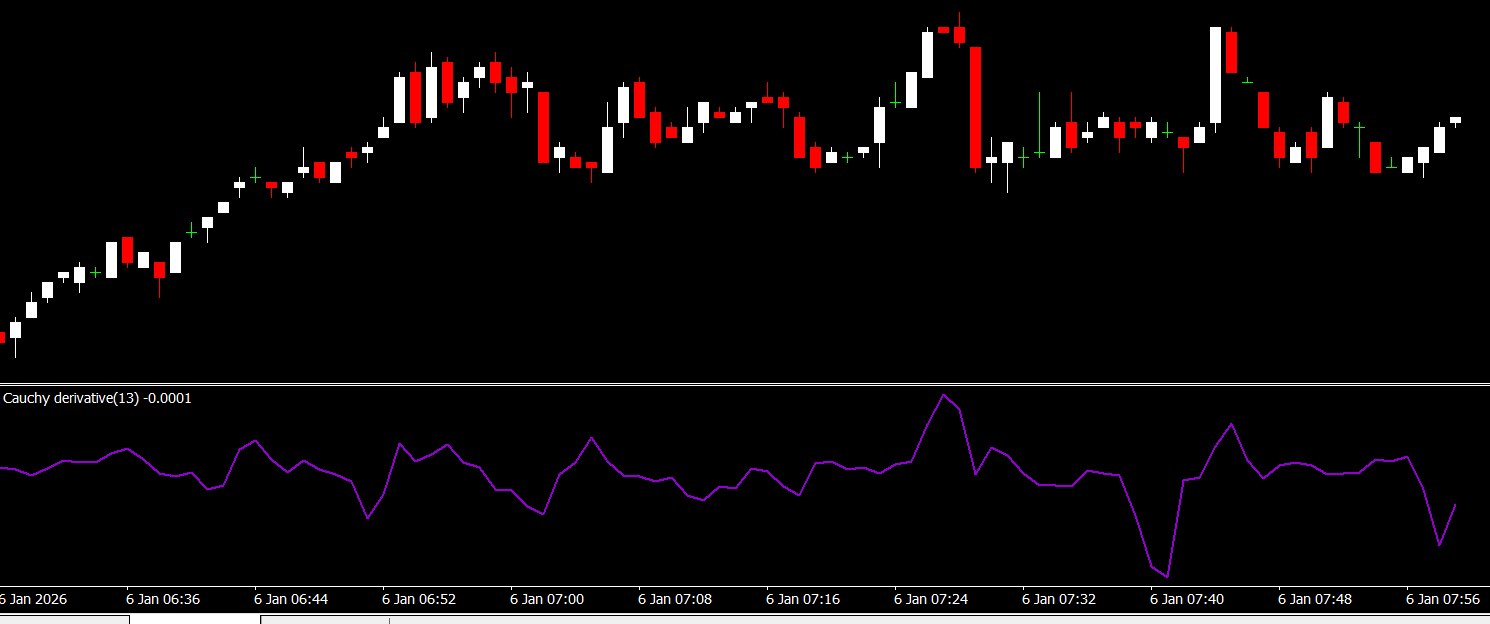Image resolution: width=1490 pixels, height=624 pixels.
Task: Click the tall white candle after 07:40
Action: 1215,75
